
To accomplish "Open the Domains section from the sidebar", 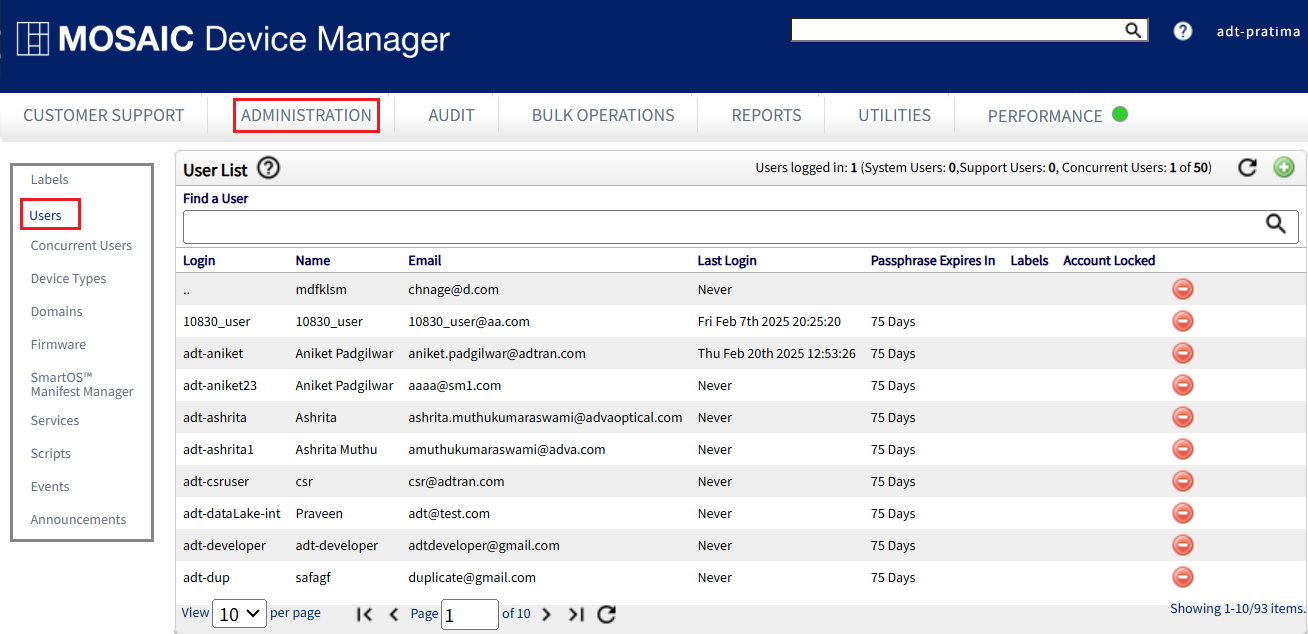I will pyautogui.click(x=55, y=311).
